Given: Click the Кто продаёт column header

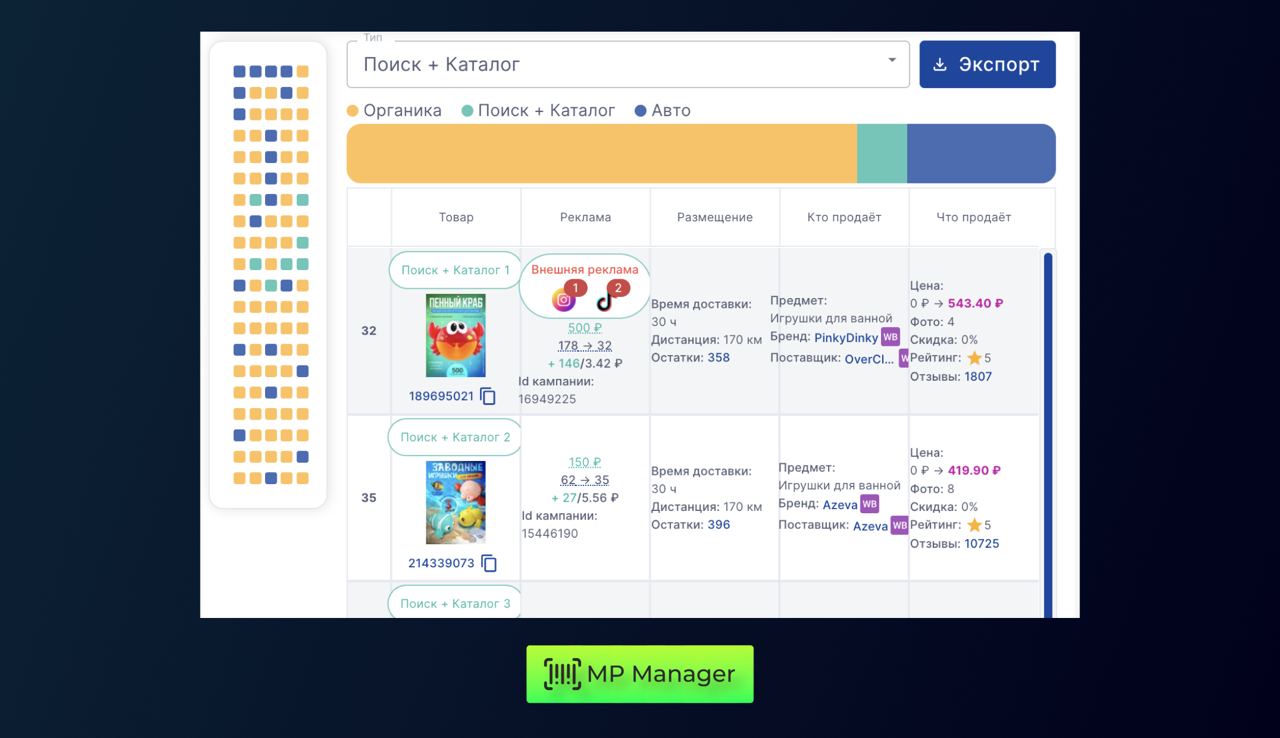Looking at the screenshot, I should (x=844, y=217).
